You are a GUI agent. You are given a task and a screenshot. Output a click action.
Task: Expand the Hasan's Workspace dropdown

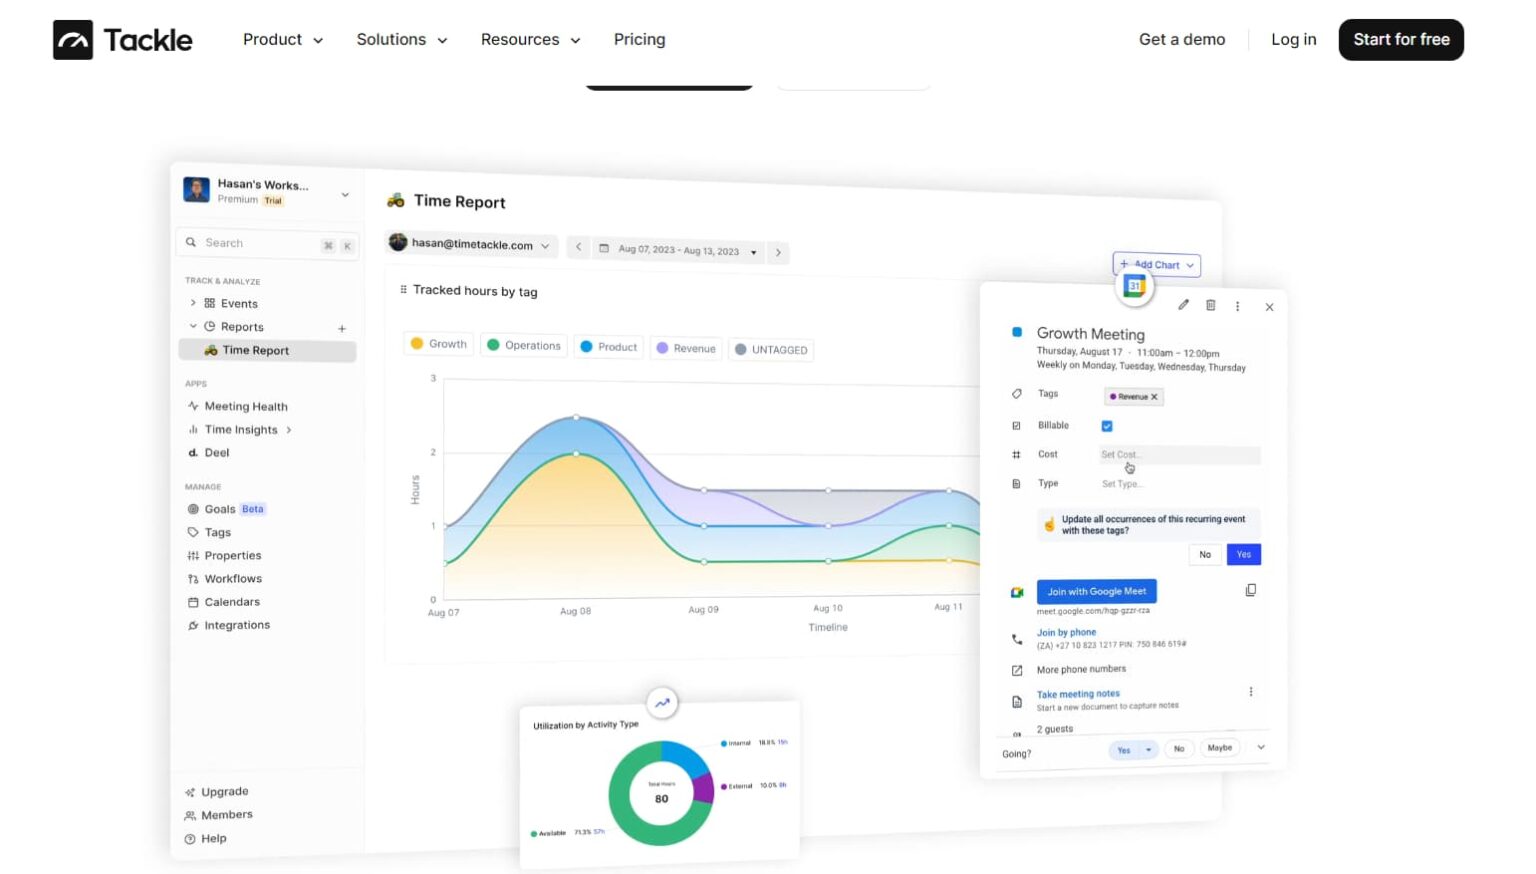pyautogui.click(x=344, y=194)
